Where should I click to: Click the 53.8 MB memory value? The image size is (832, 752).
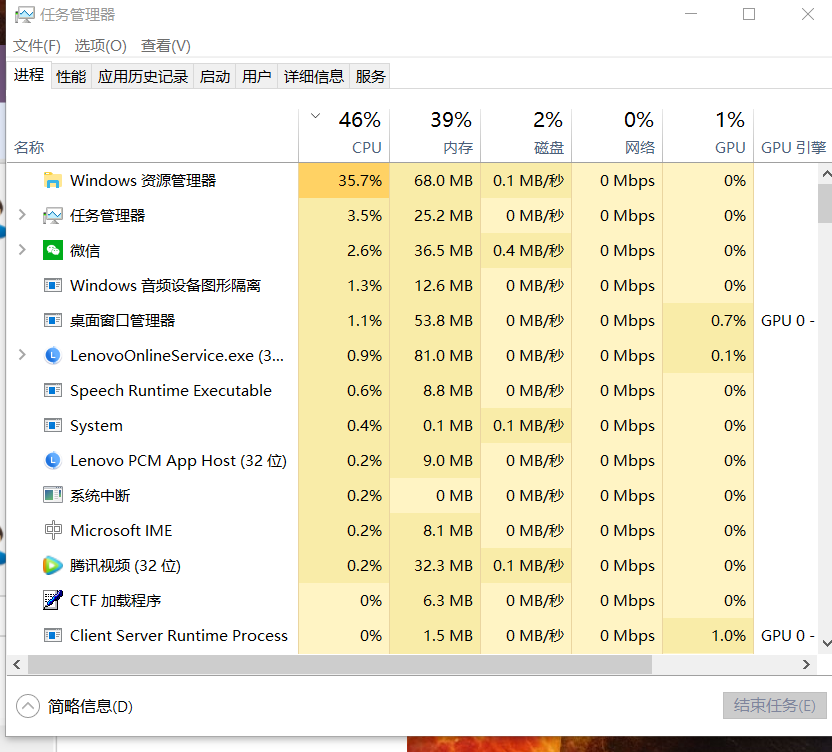point(443,321)
